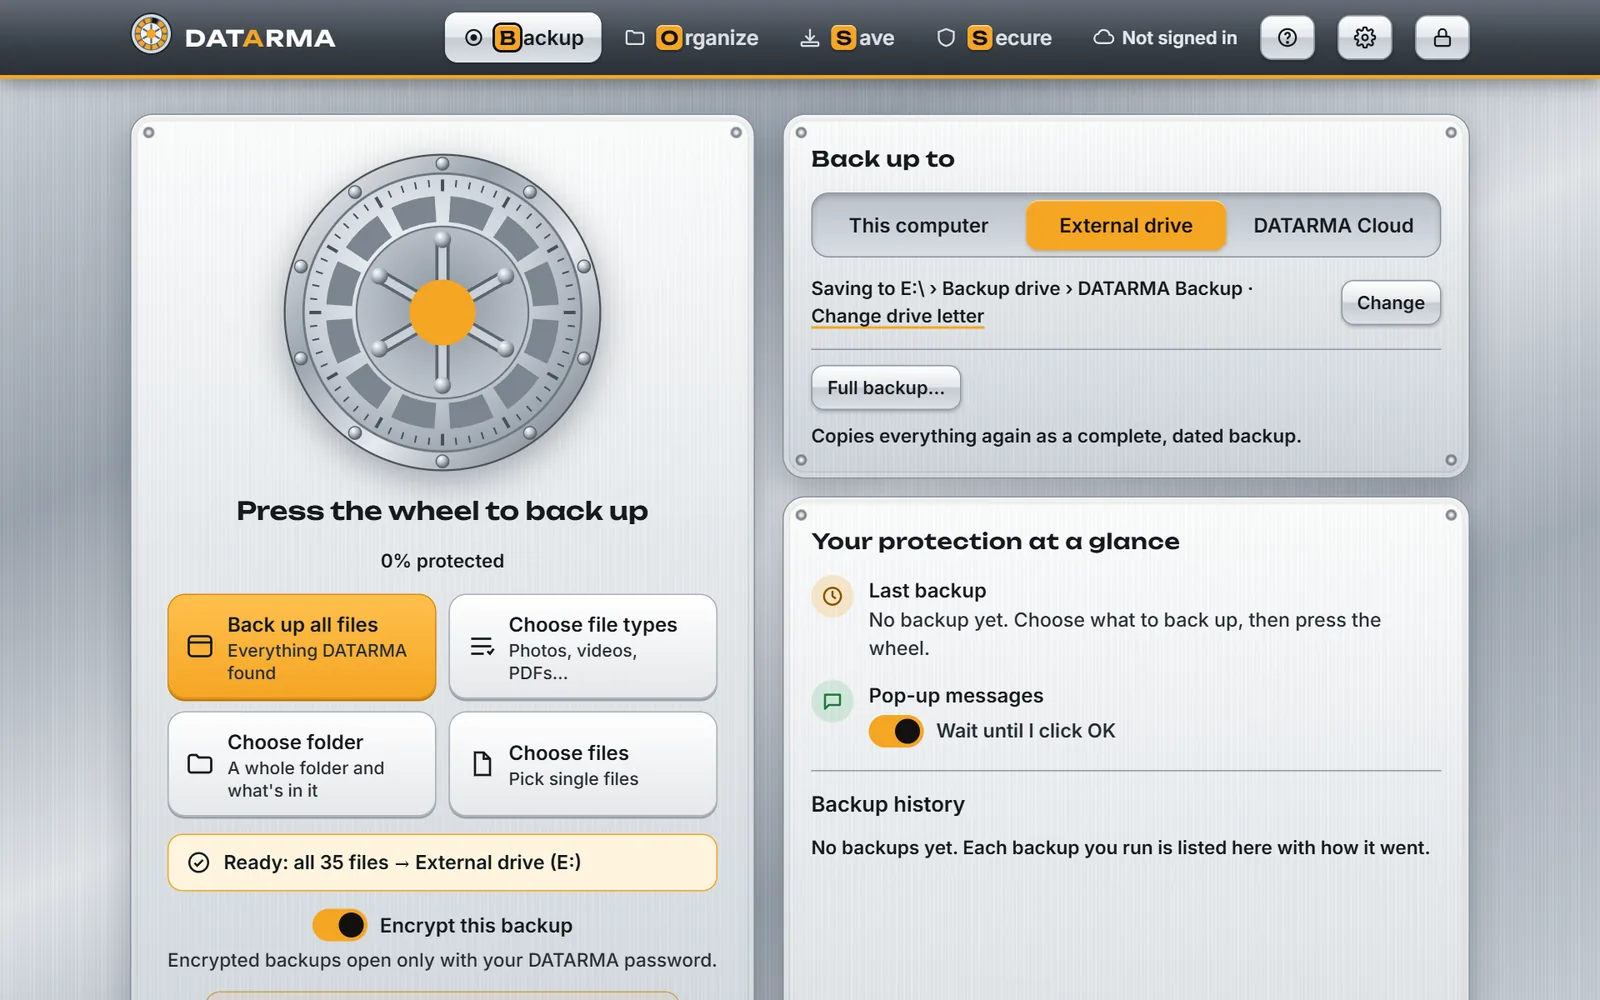Open the Secure tab
Image resolution: width=1600 pixels, height=1000 pixels.
[993, 38]
